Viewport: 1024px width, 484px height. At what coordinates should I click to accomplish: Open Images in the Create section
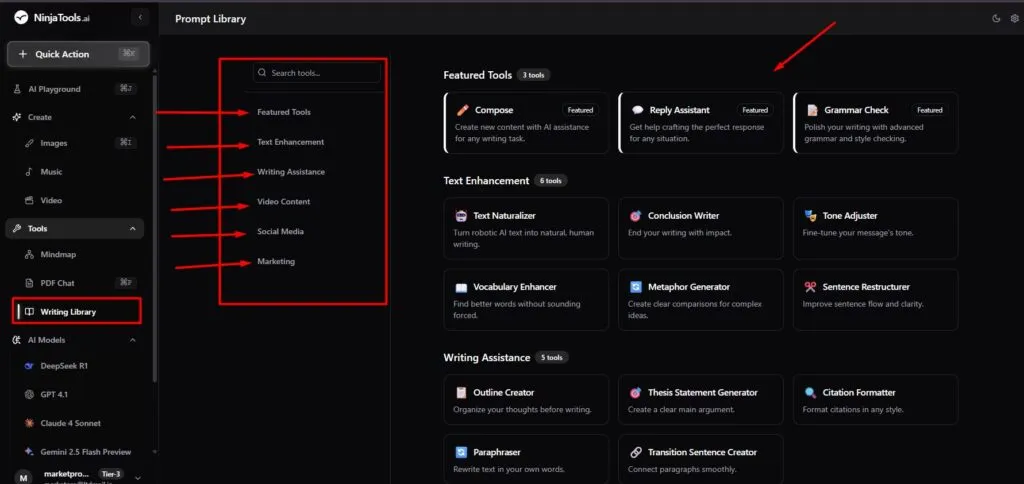pos(53,143)
